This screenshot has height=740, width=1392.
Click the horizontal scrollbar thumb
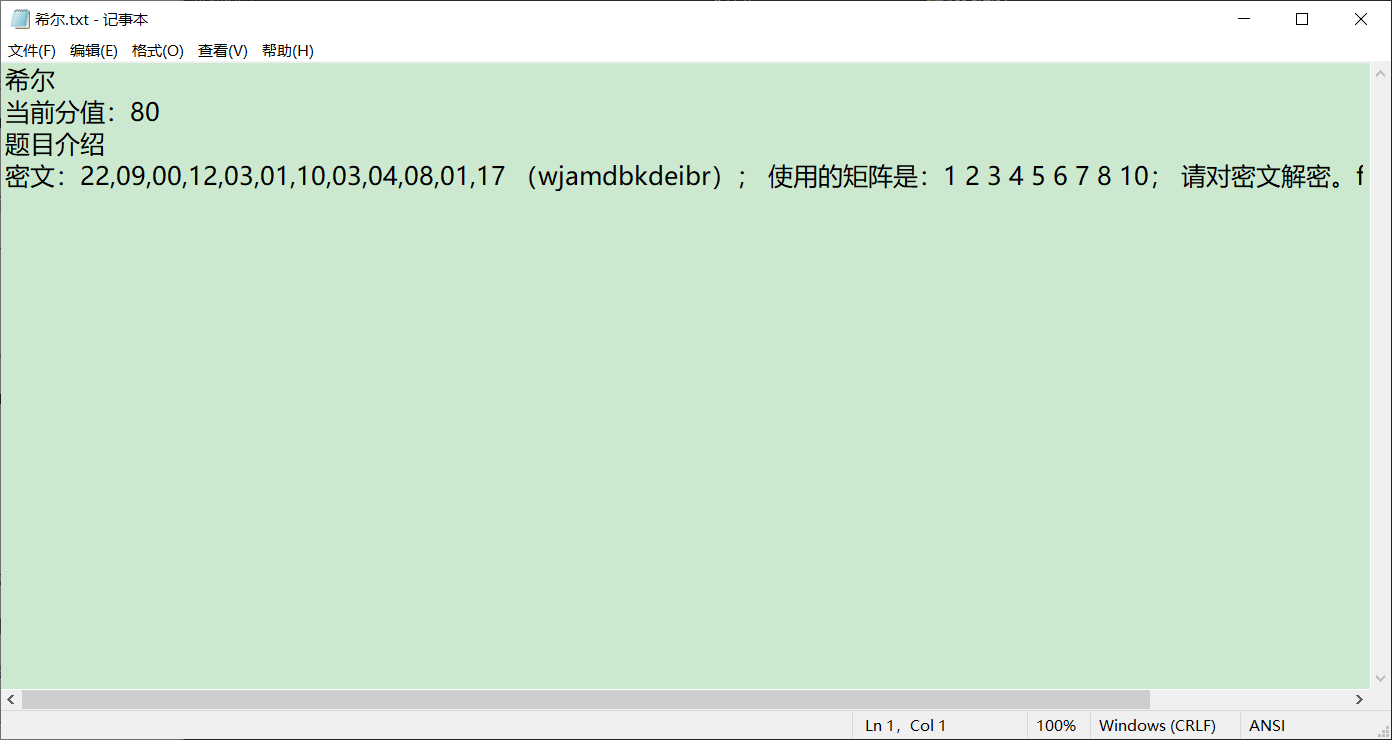586,699
